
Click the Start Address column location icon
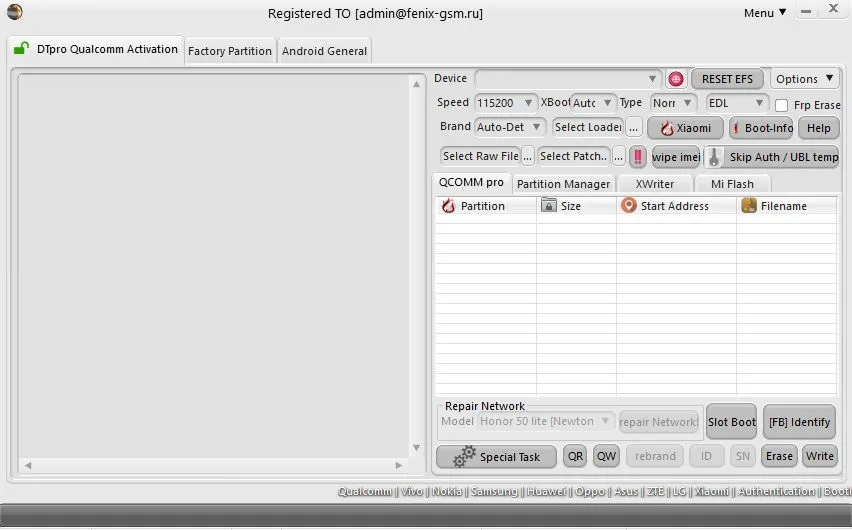point(629,205)
